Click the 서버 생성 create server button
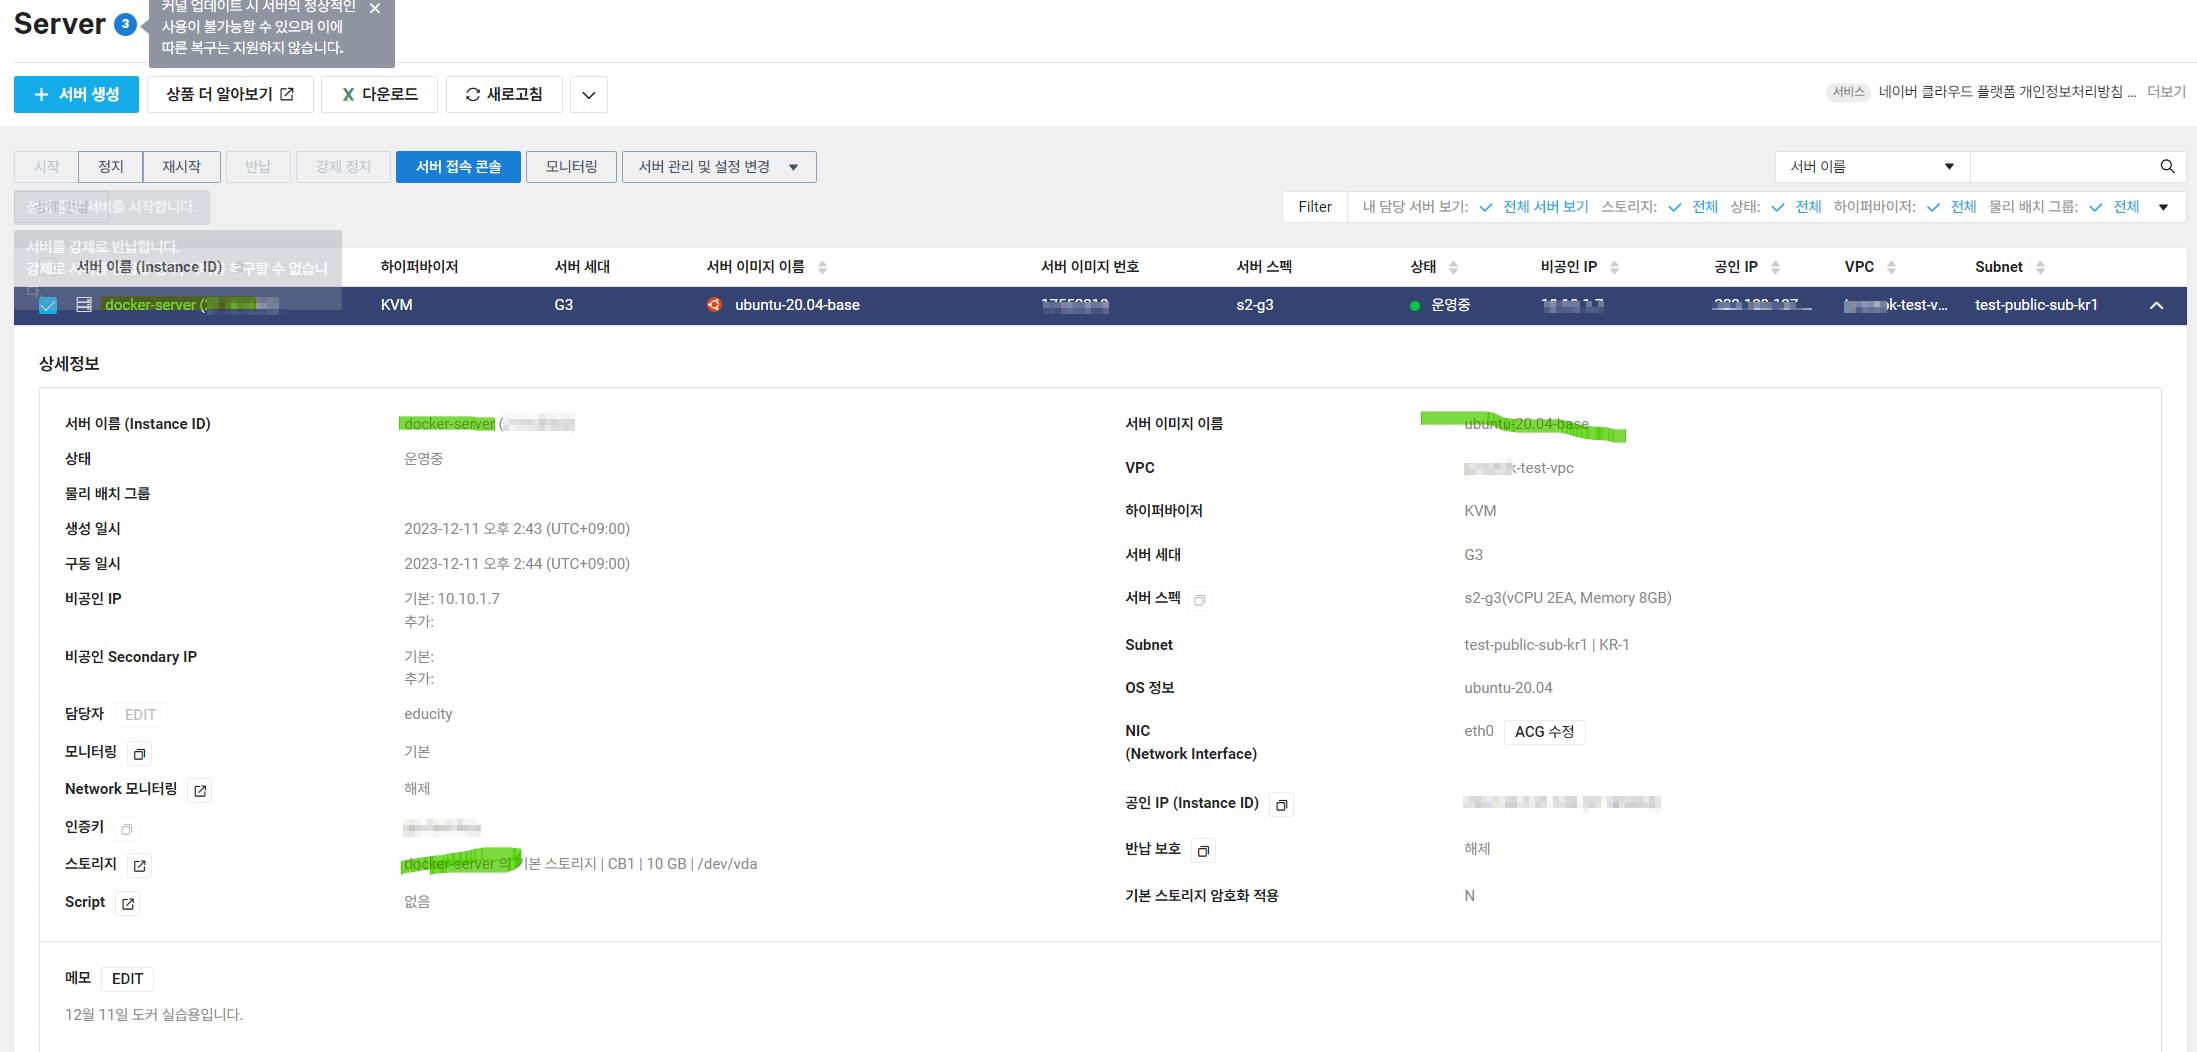Screen dimensions: 2197x1052 (76, 94)
